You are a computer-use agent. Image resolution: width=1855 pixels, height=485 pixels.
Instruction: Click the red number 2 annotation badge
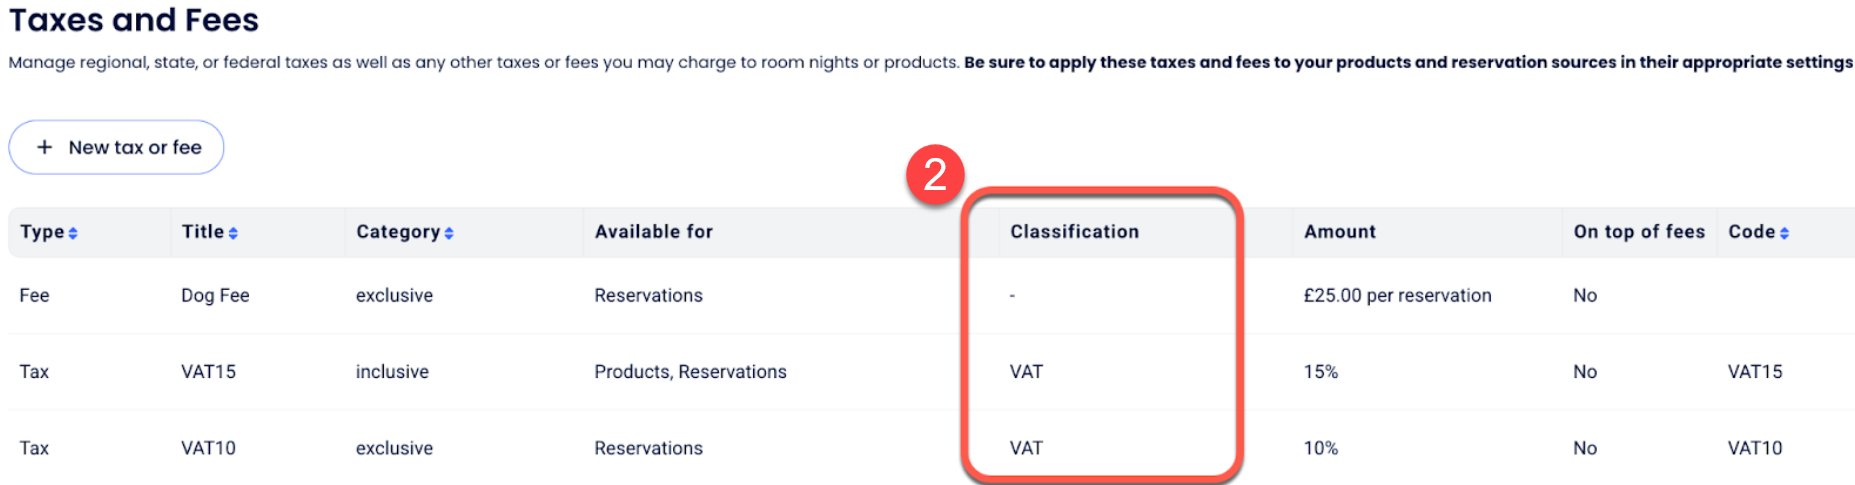click(x=935, y=175)
